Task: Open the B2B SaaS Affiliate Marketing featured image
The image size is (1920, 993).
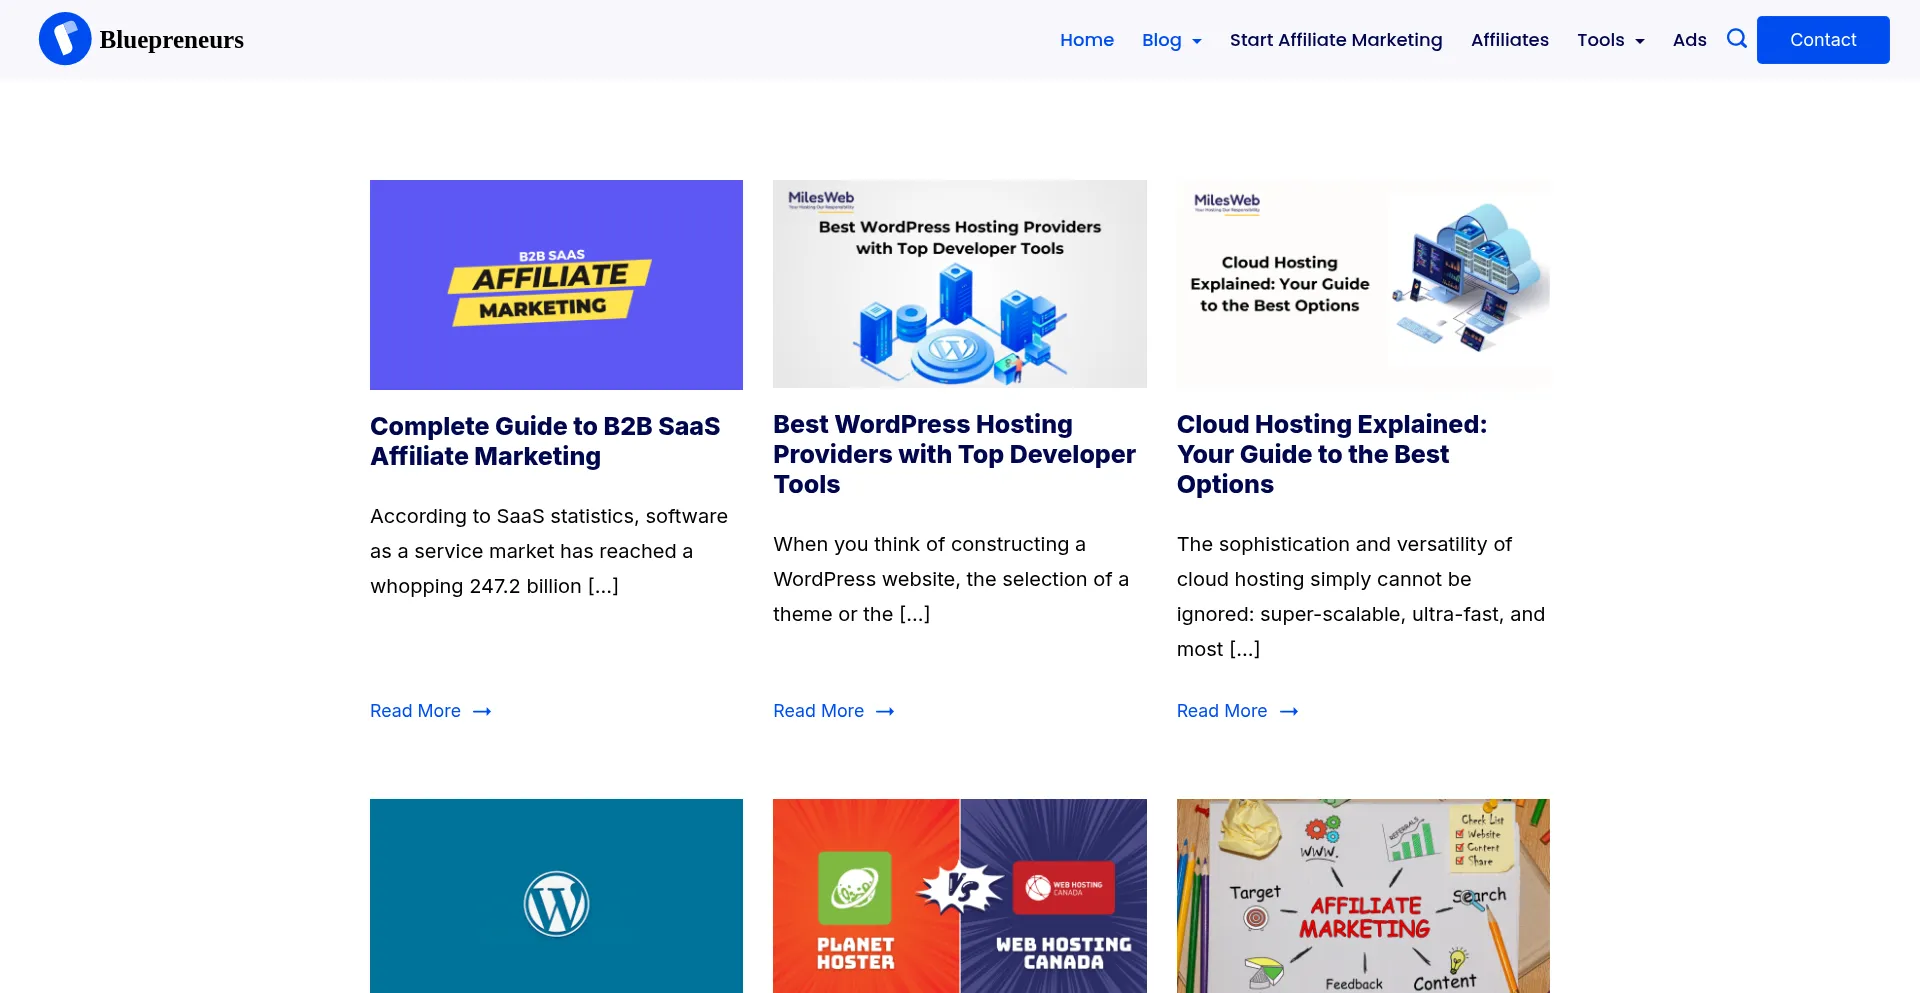Action: 556,284
